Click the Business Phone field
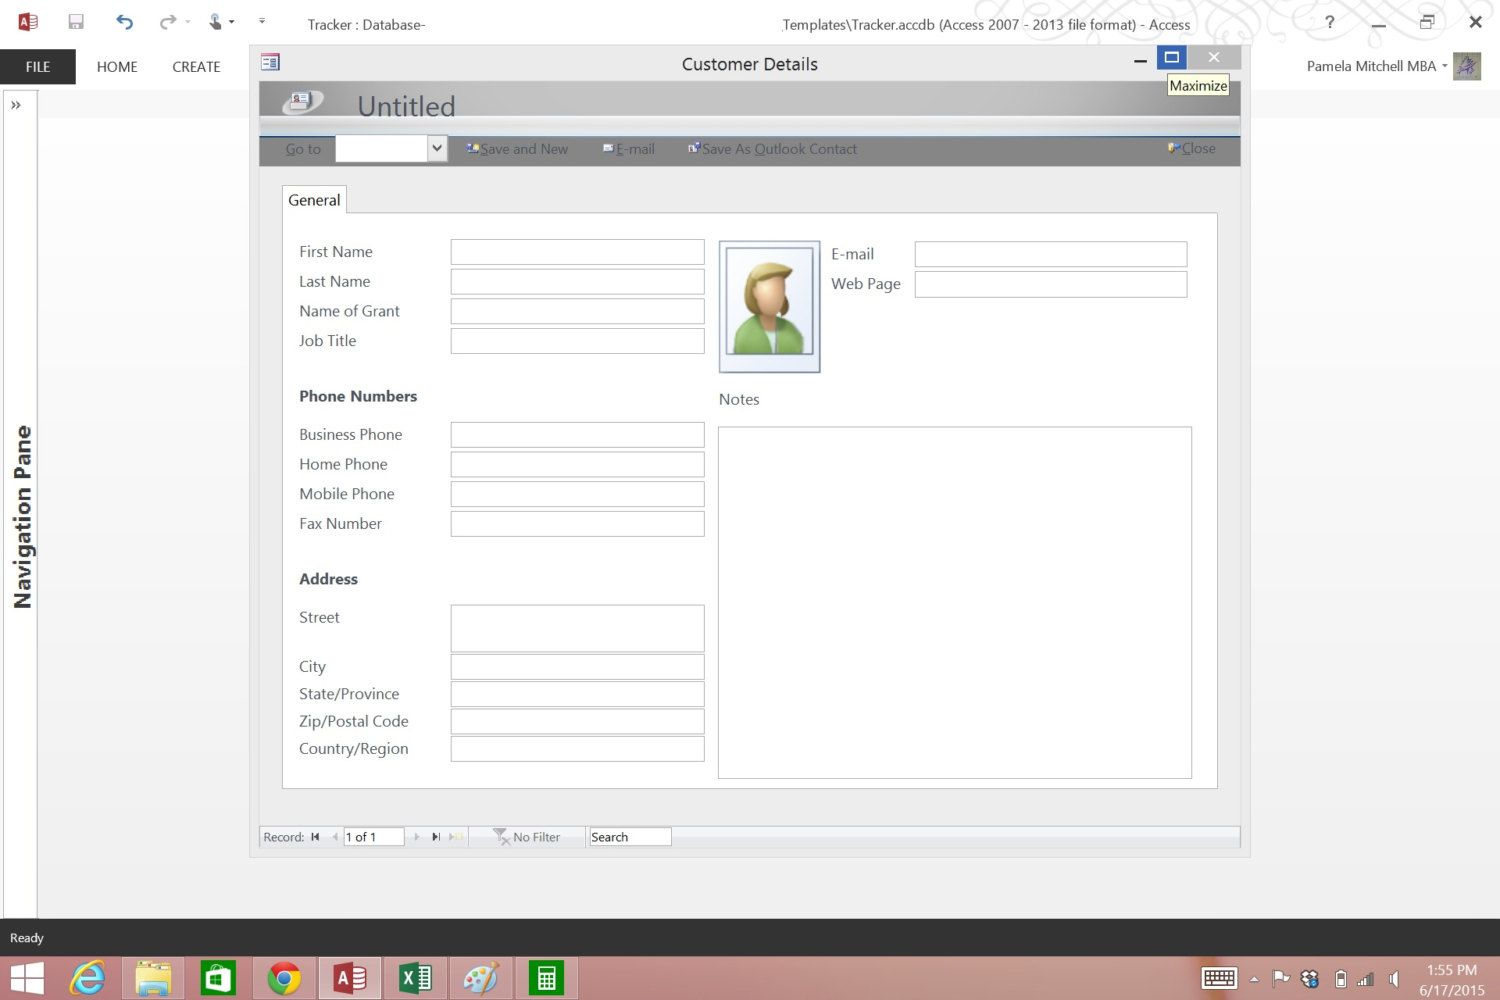This screenshot has width=1500, height=1000. [577, 435]
